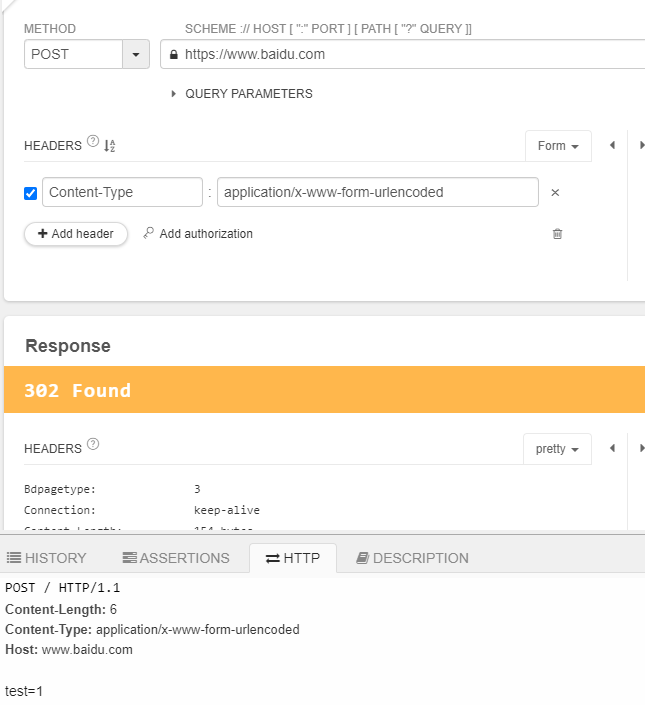Screen dimensions: 645x705
Task: Remove the Content-Type header row
Action: 555,192
